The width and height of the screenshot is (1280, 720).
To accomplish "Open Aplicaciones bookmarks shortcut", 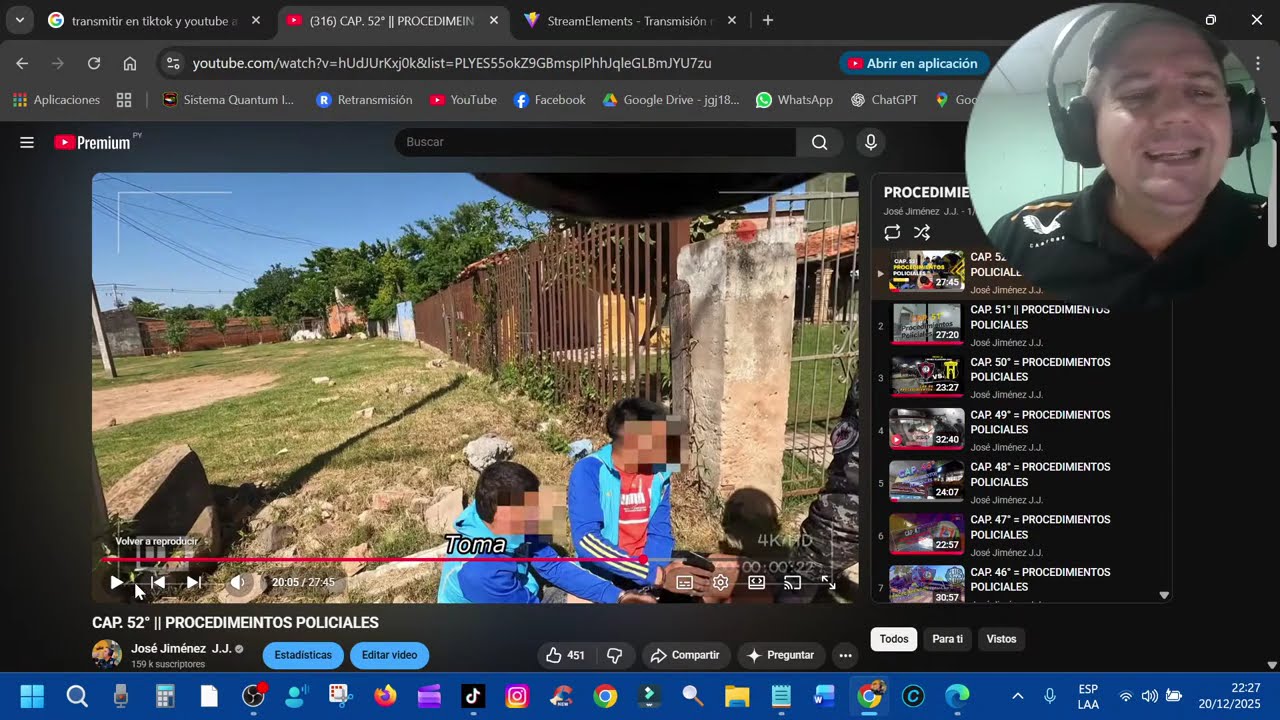I will click(56, 100).
